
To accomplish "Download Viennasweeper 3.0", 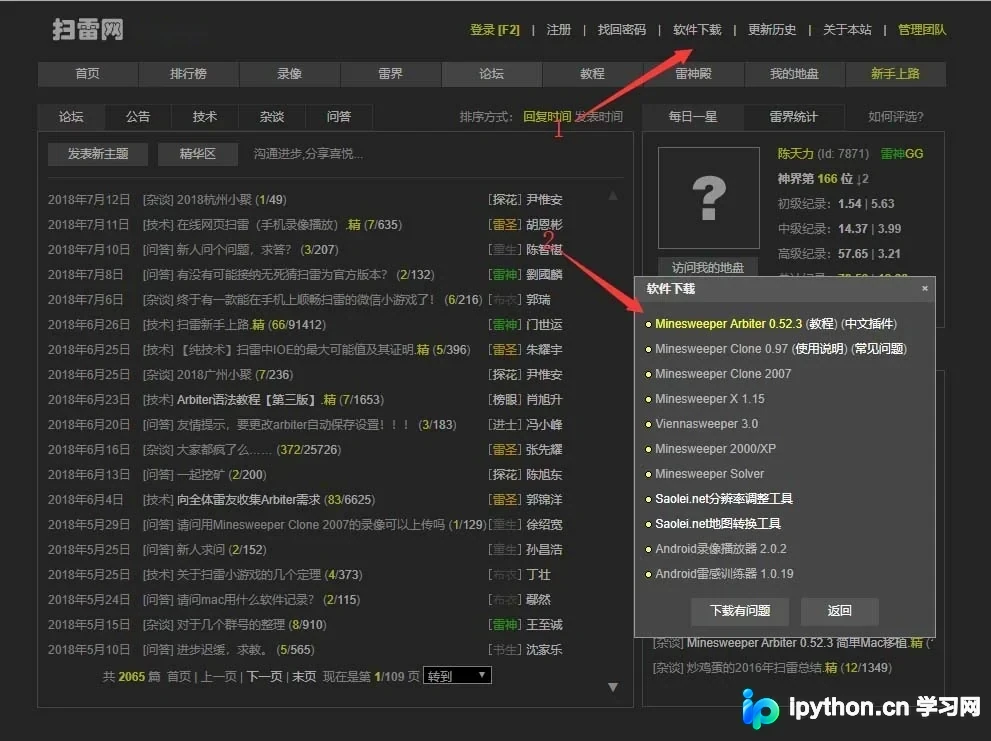I will point(707,424).
